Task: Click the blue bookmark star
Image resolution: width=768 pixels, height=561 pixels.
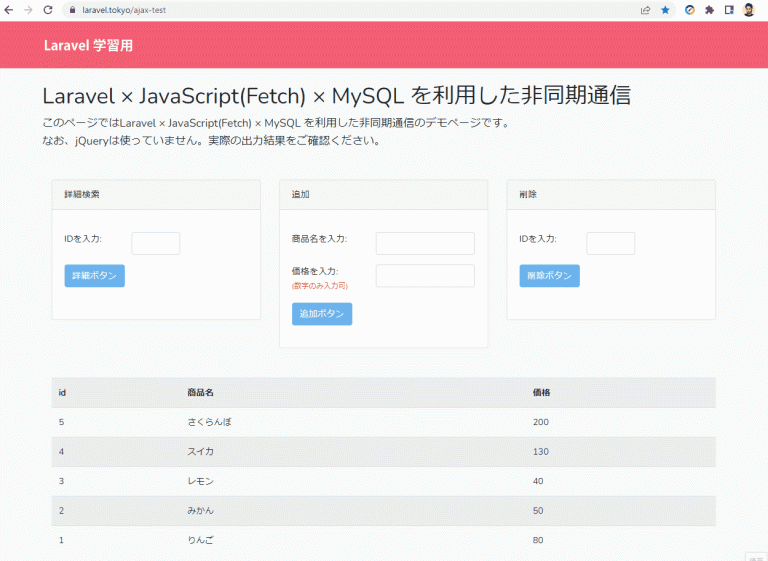Action: click(665, 9)
